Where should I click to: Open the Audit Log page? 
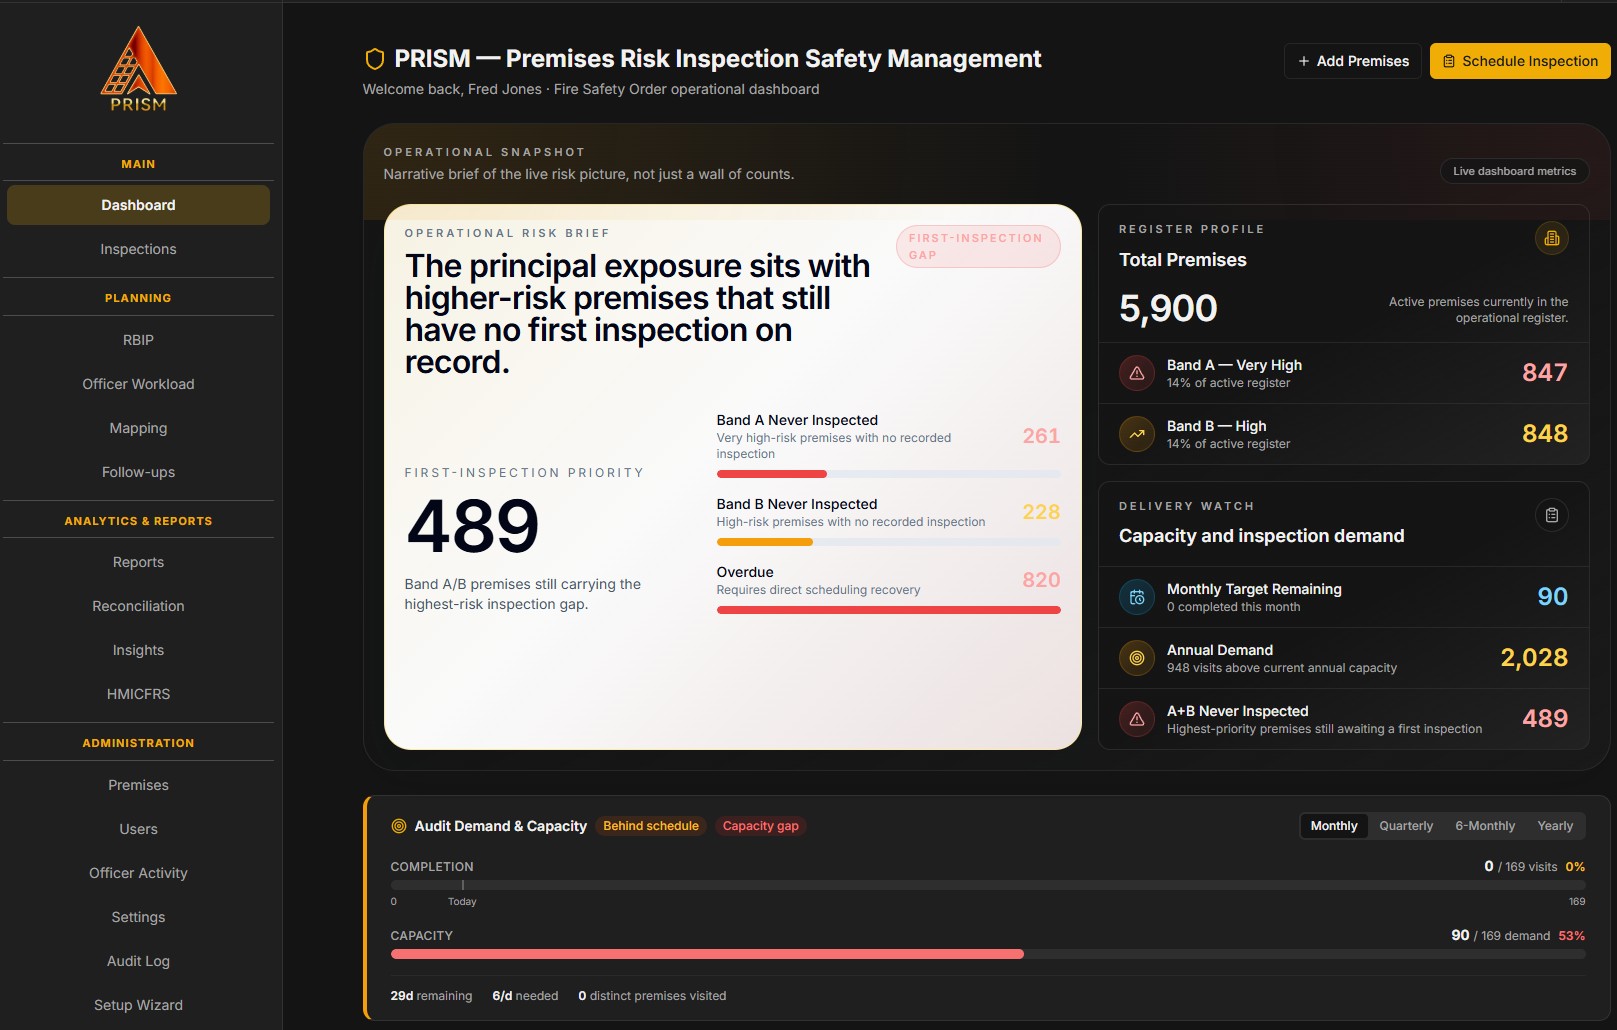pyautogui.click(x=138, y=961)
